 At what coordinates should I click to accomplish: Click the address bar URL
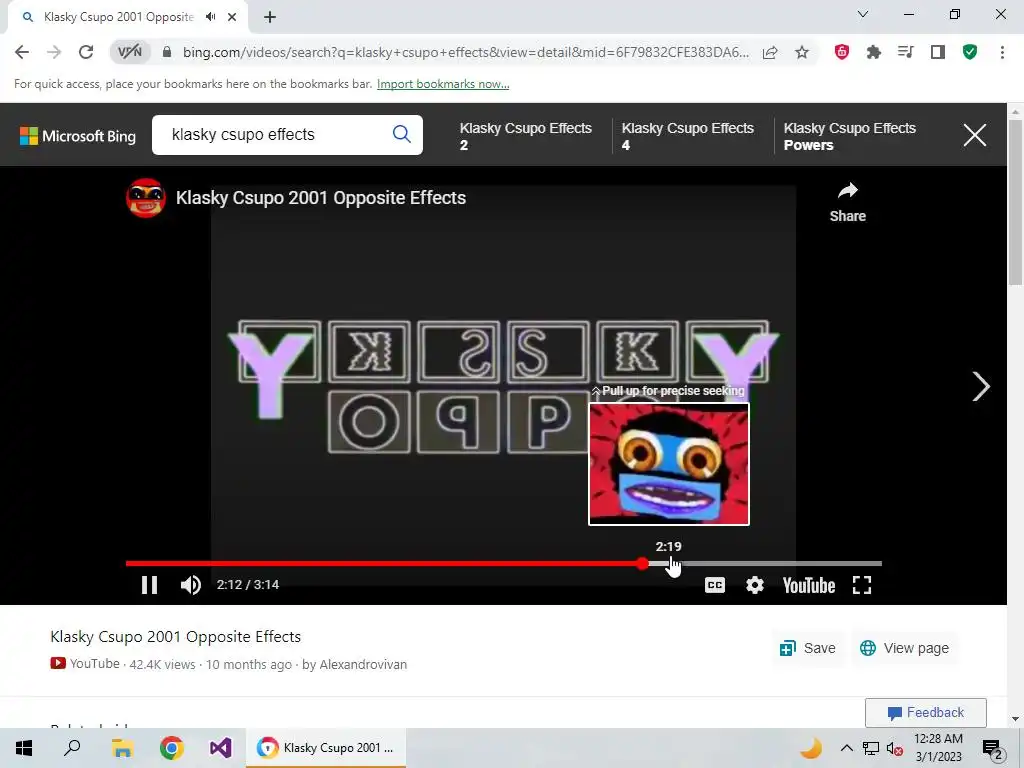point(466,52)
